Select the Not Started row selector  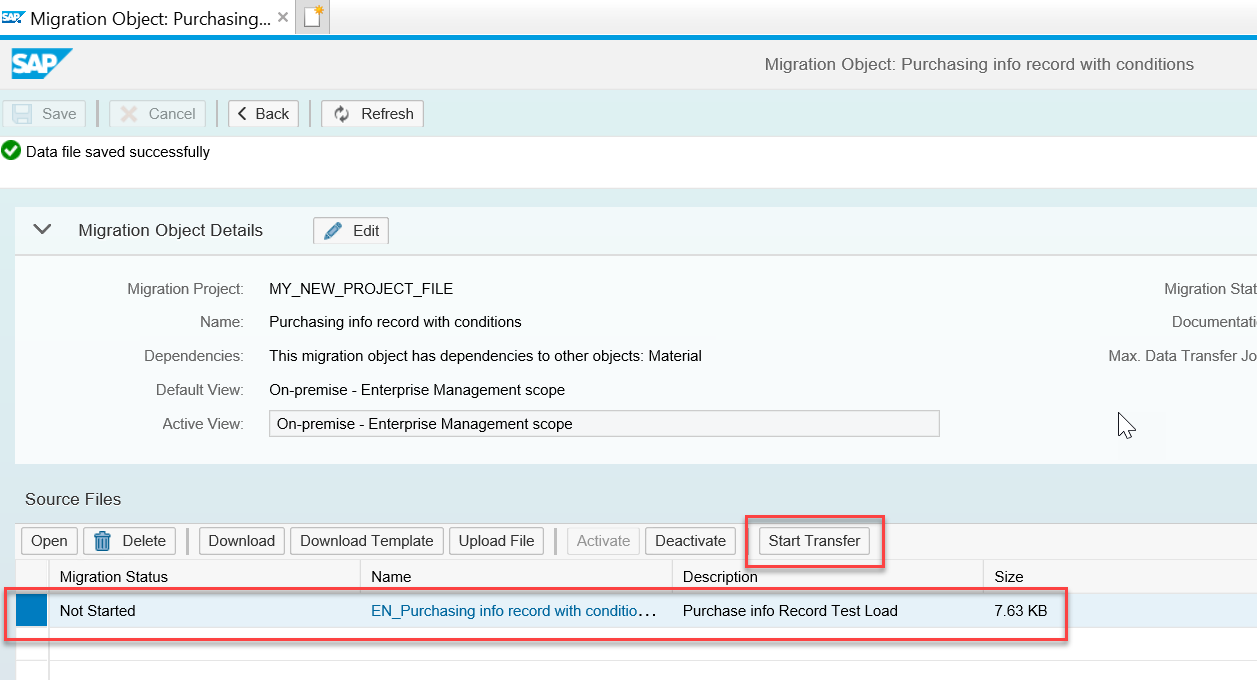tap(31, 611)
